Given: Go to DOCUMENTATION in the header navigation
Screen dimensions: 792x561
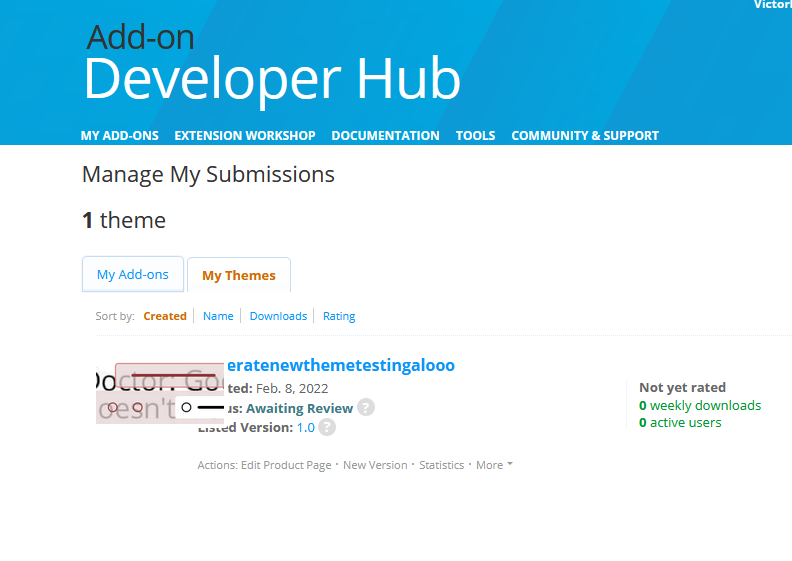Looking at the screenshot, I should coord(385,135).
